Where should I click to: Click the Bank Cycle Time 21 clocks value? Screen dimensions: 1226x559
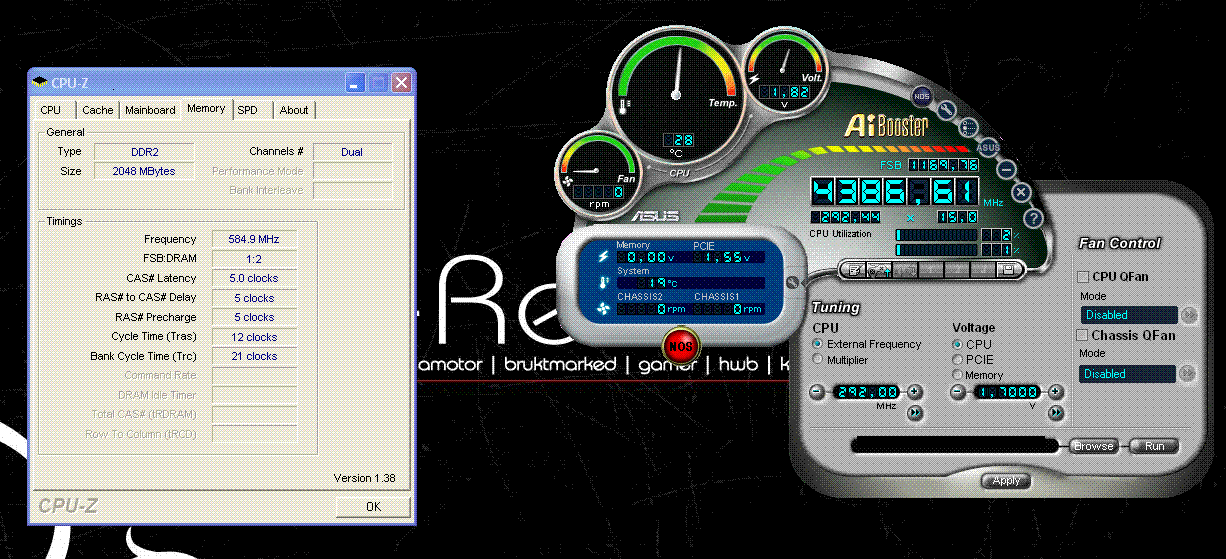tap(254, 356)
